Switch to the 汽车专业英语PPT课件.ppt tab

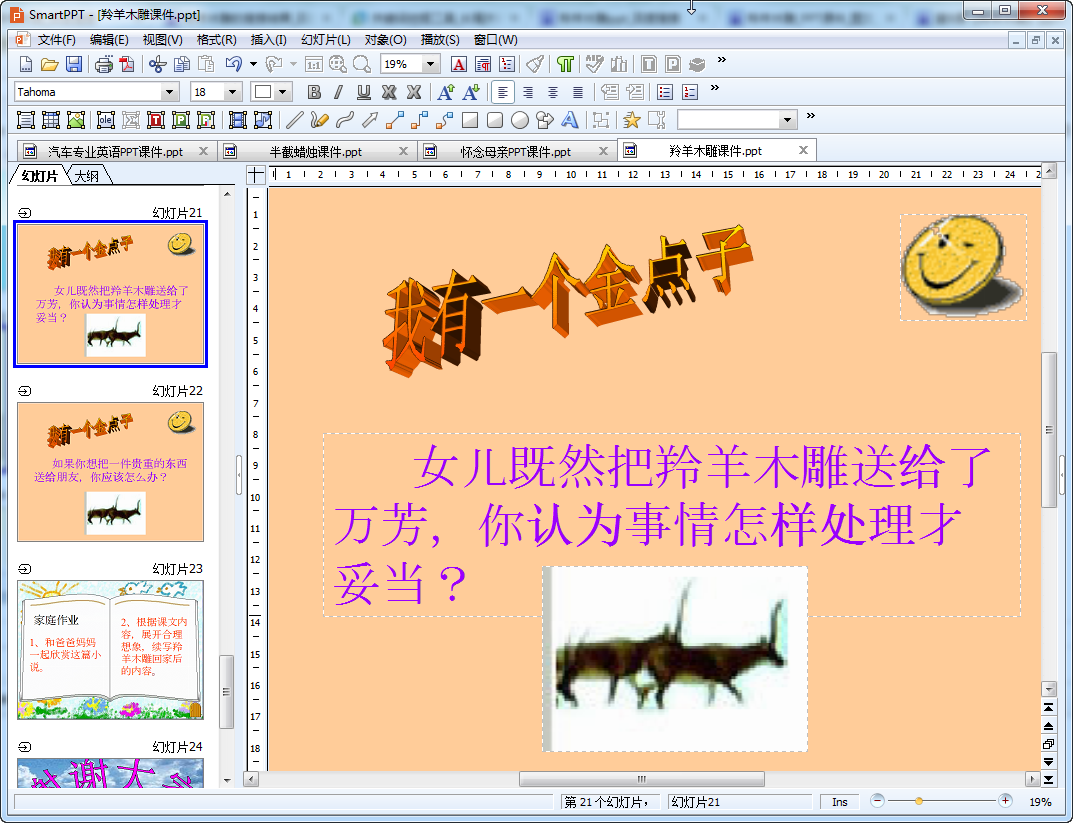click(x=115, y=152)
